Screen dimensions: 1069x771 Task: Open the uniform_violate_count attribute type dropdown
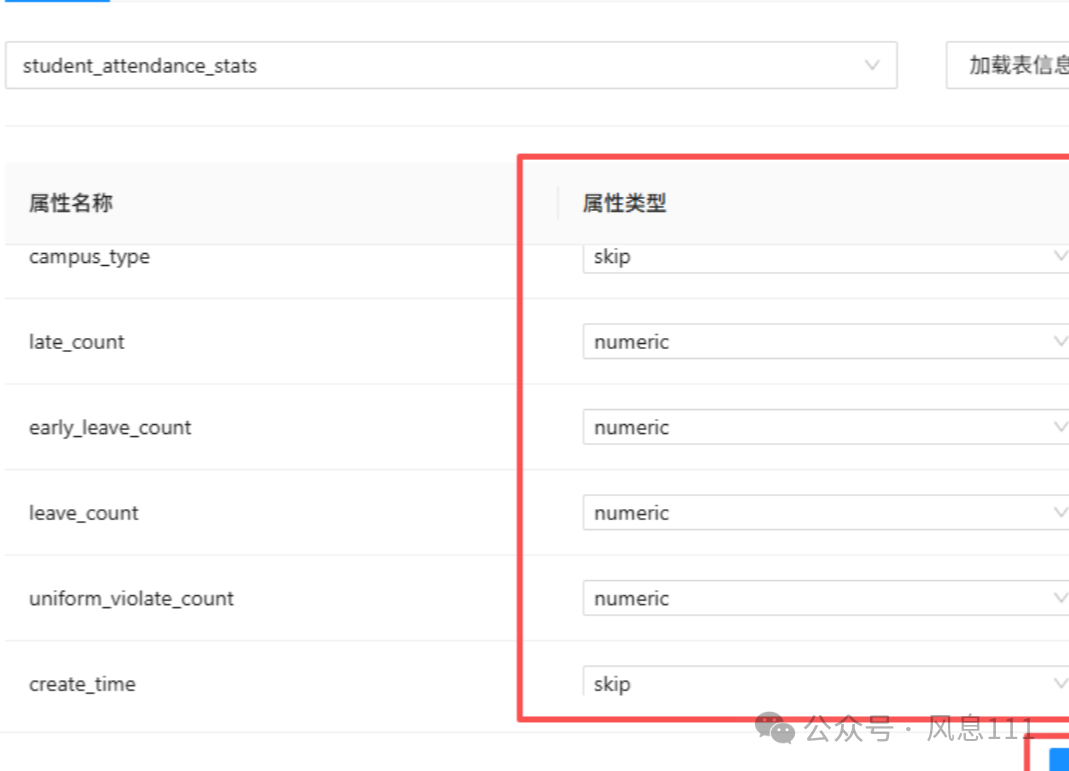tap(826, 598)
